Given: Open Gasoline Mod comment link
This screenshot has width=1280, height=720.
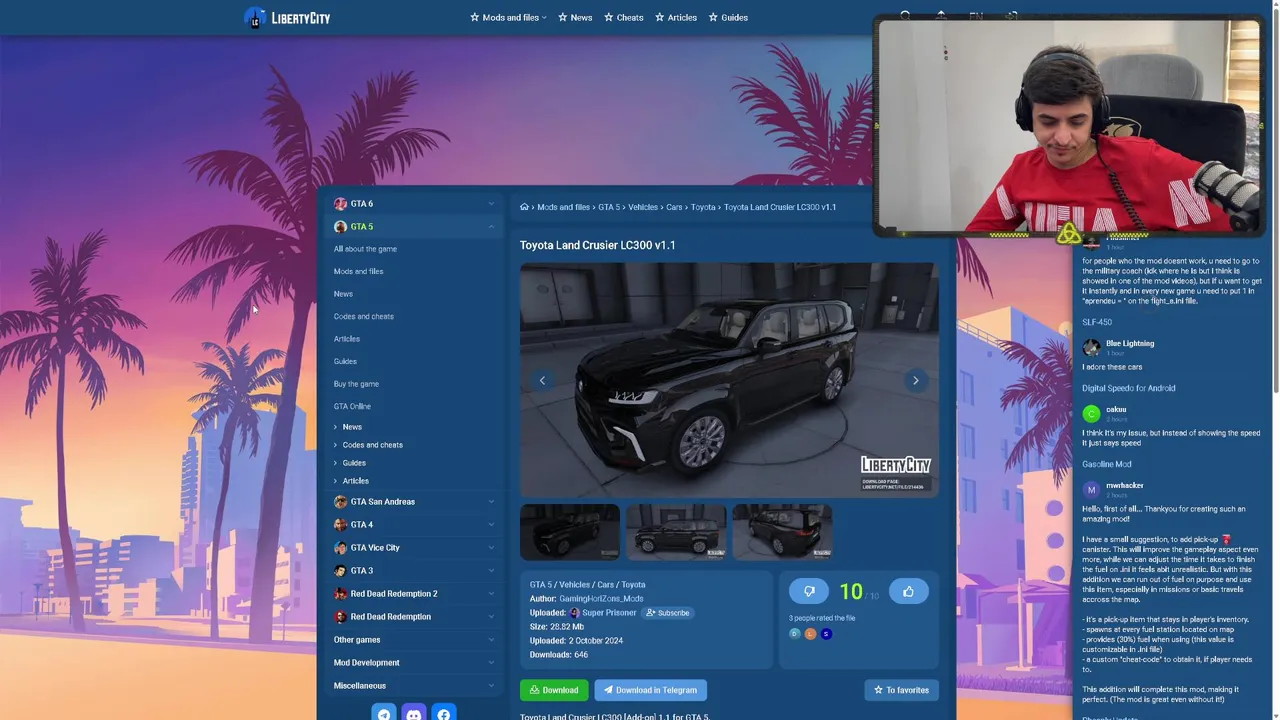Looking at the screenshot, I should pyautogui.click(x=1107, y=464).
